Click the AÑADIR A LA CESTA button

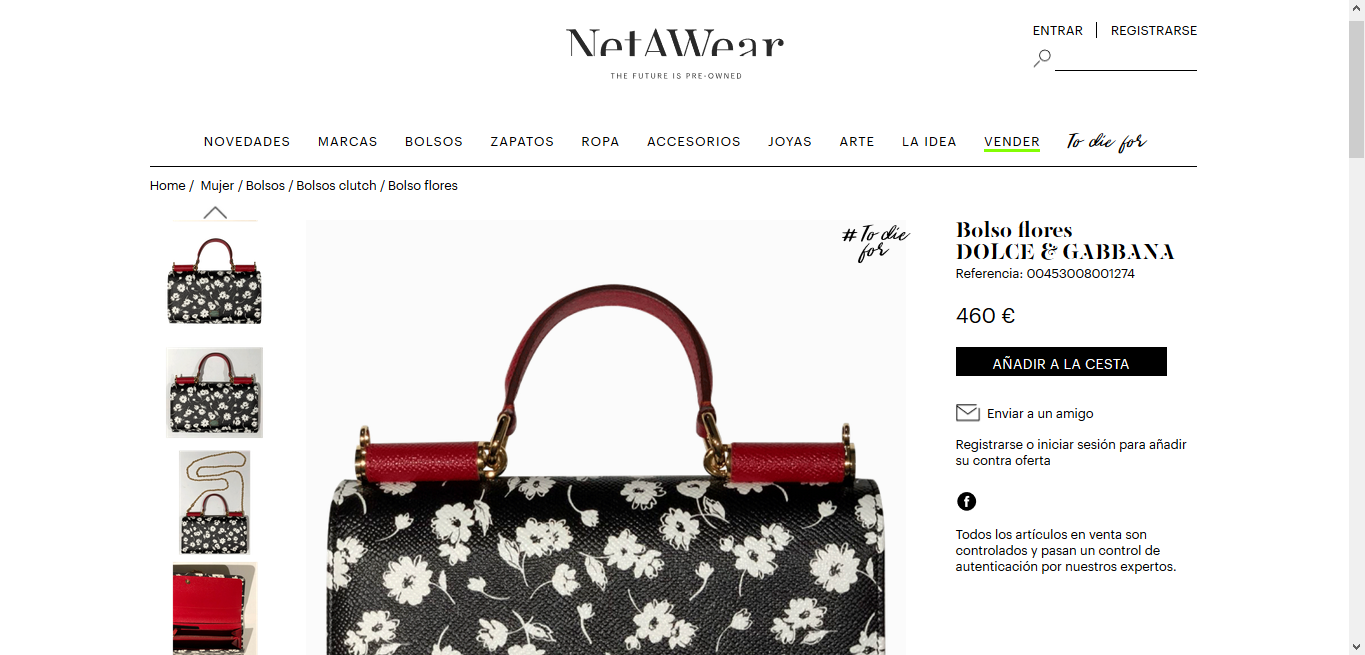(1061, 362)
